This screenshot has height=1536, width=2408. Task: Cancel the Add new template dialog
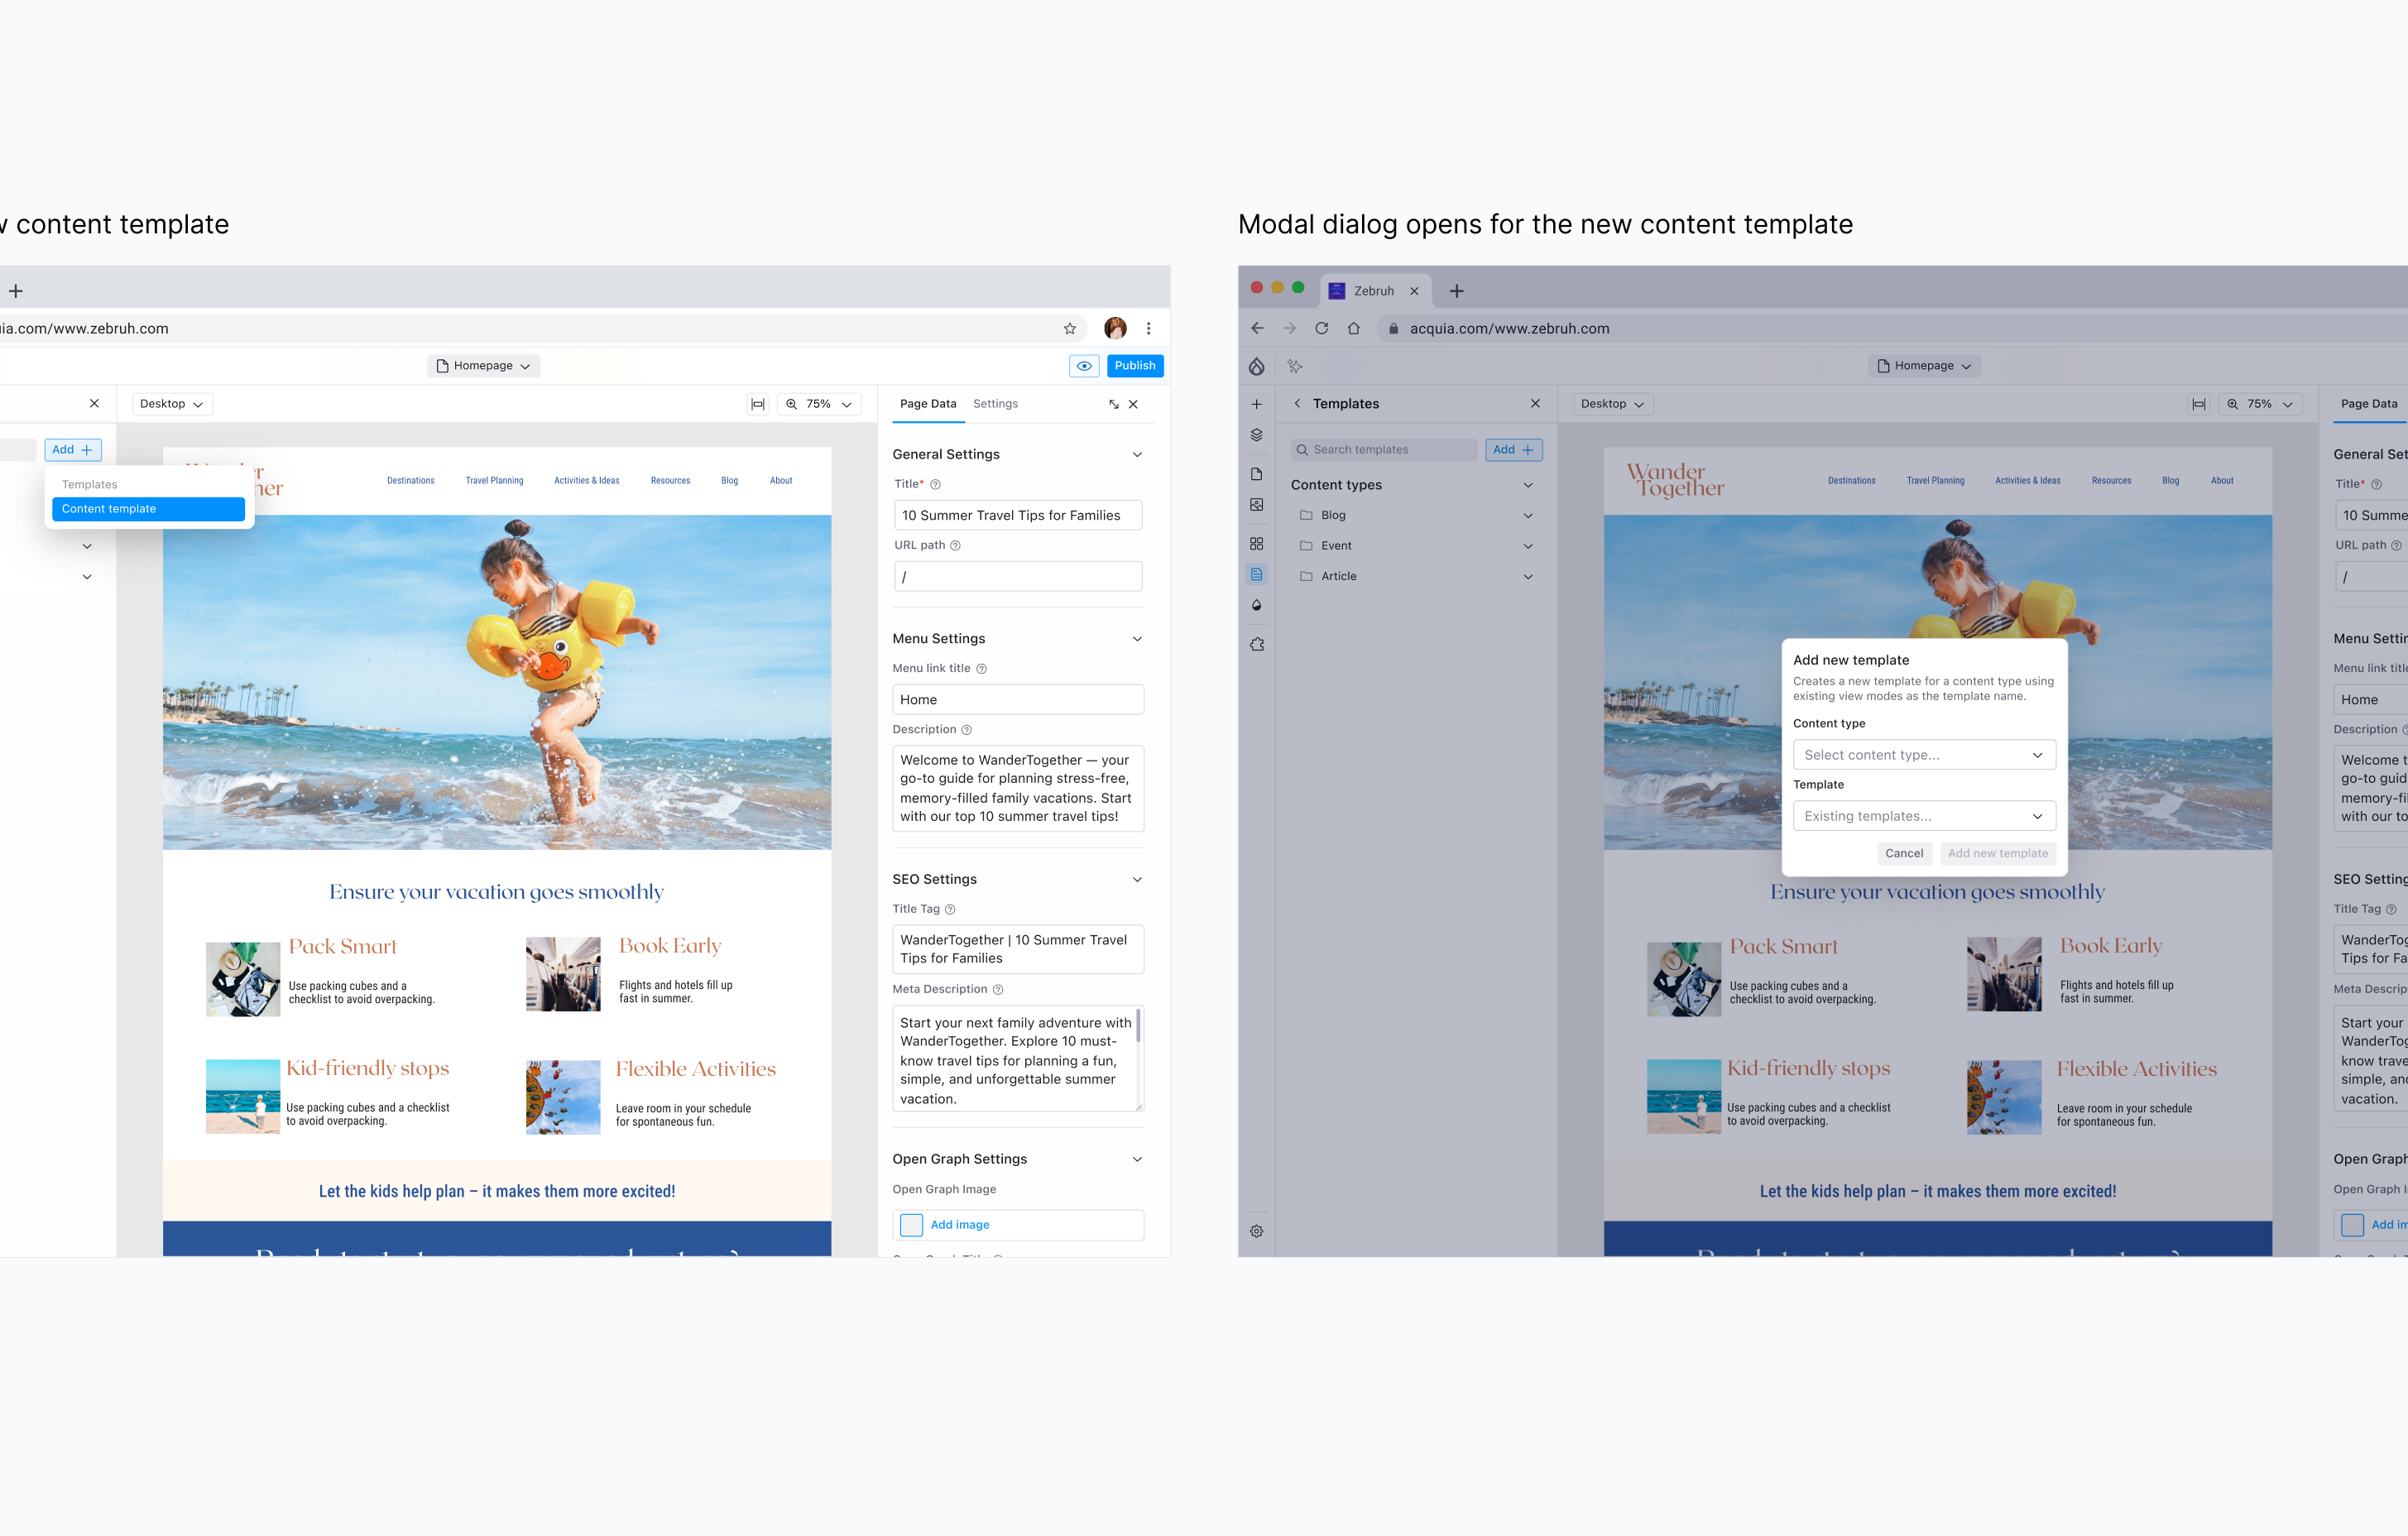click(1903, 853)
